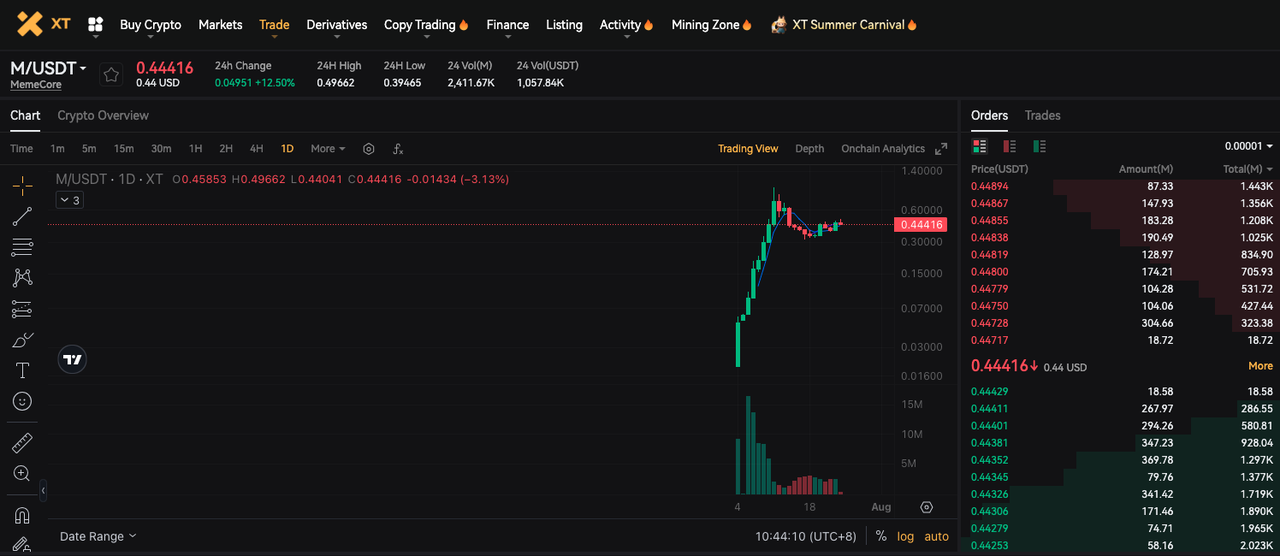Open the 0.00001 price precision dropdown
The image size is (1280, 556).
[1249, 146]
